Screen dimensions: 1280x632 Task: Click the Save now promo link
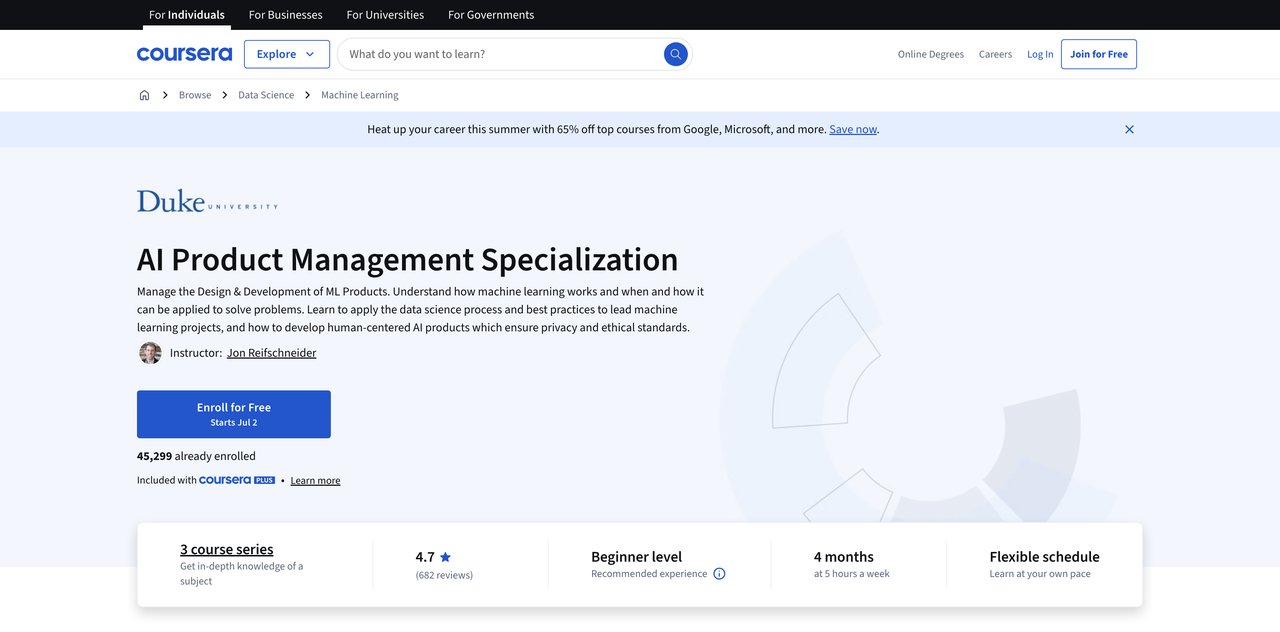(853, 129)
